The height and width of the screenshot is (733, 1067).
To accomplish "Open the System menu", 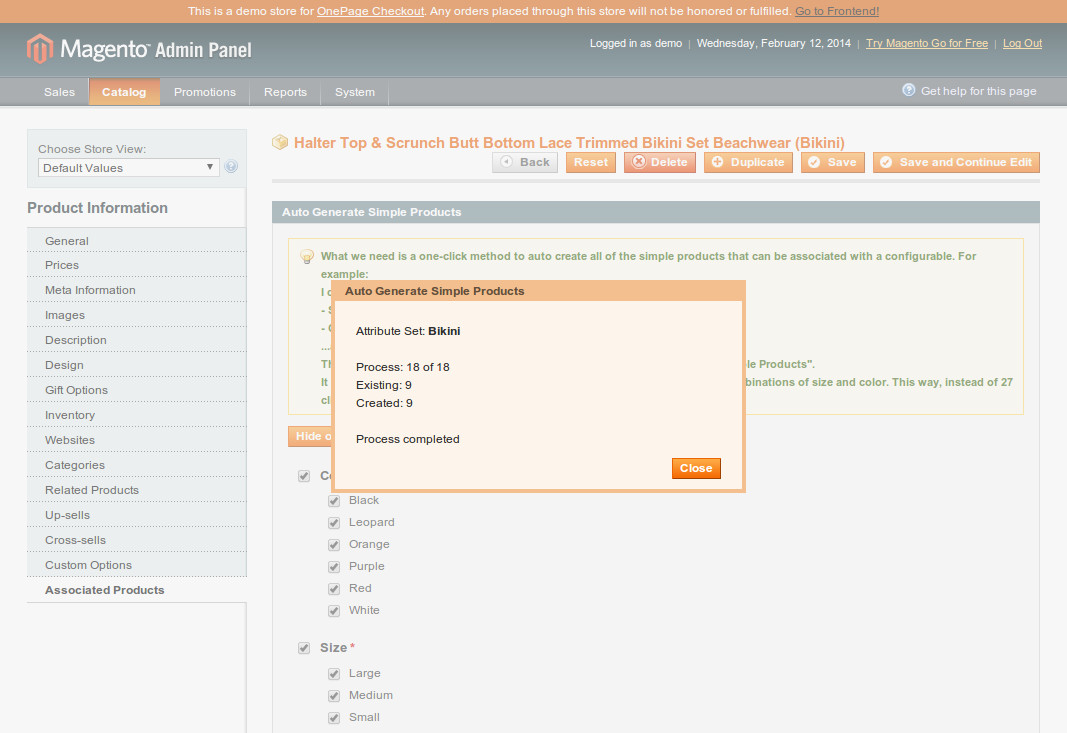I will (x=355, y=92).
